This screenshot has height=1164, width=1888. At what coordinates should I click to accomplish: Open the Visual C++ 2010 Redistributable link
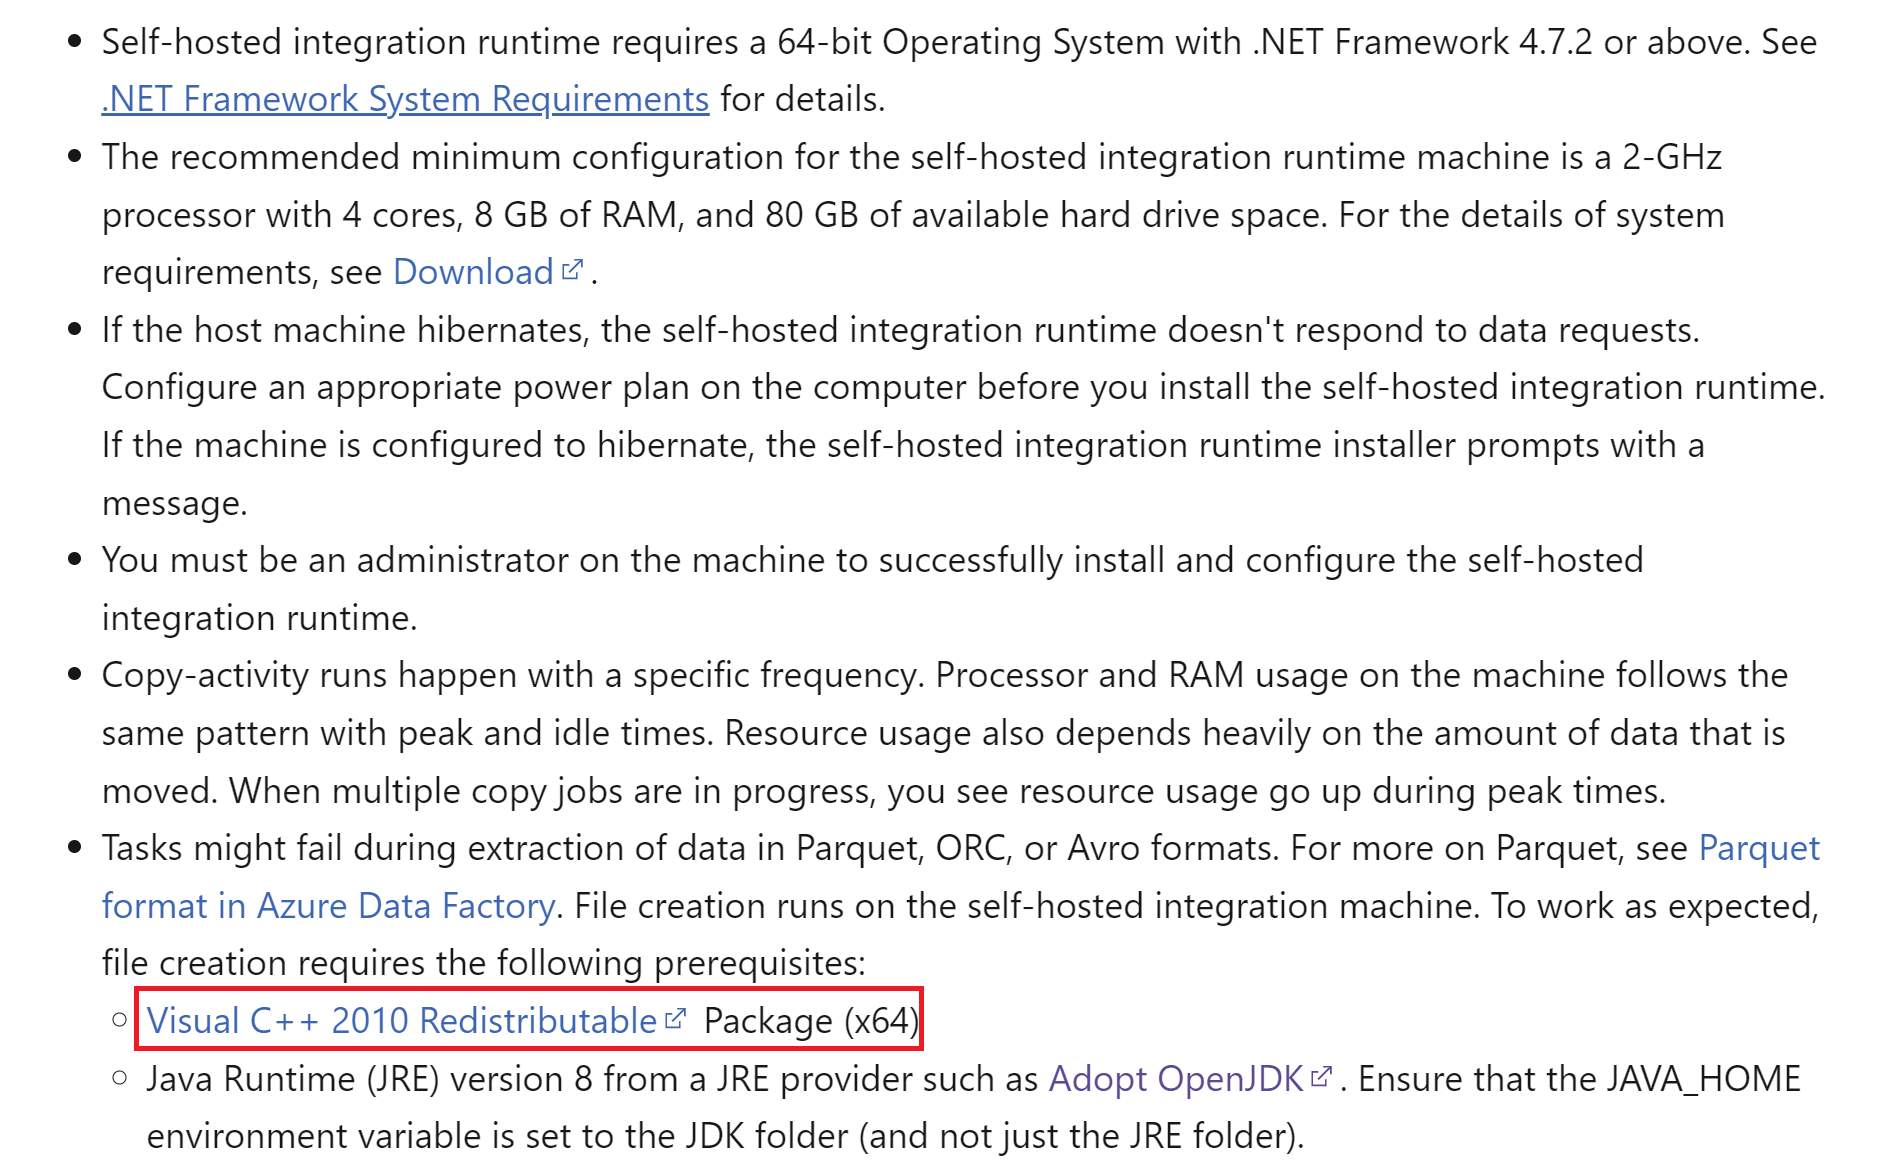401,1020
